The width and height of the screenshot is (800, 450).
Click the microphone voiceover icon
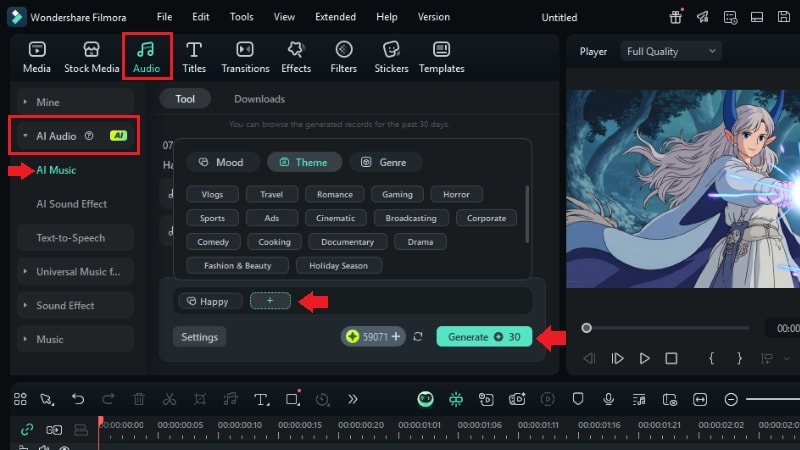click(x=608, y=399)
